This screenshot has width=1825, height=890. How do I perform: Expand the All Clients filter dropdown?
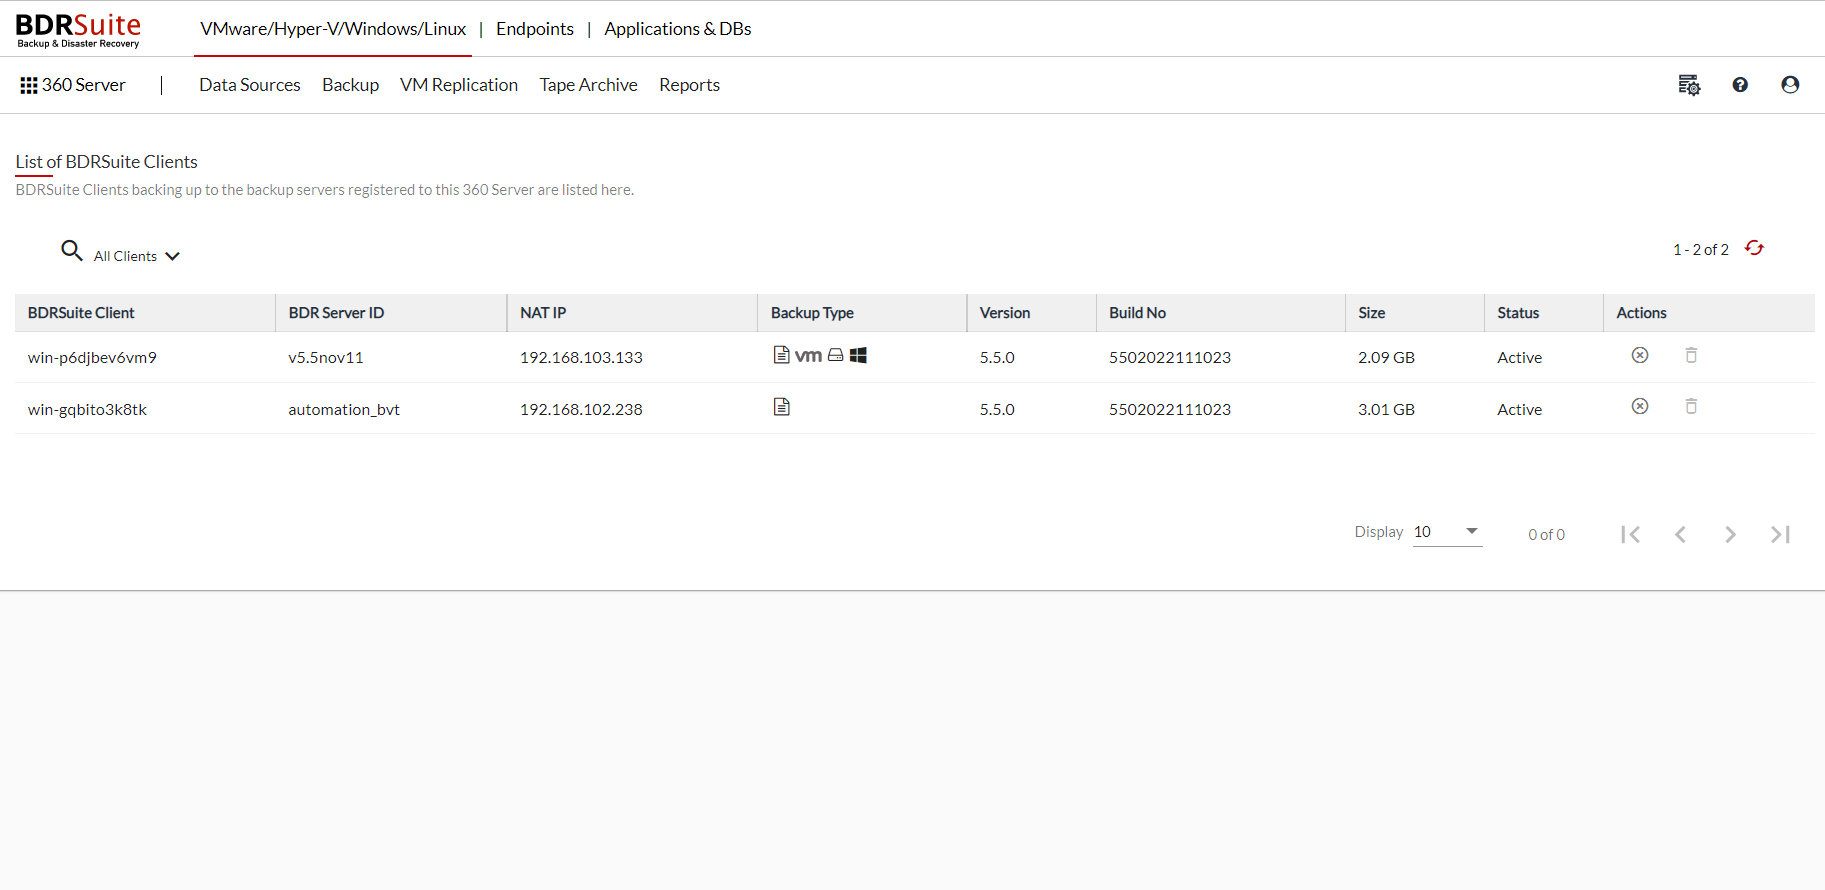tap(137, 256)
